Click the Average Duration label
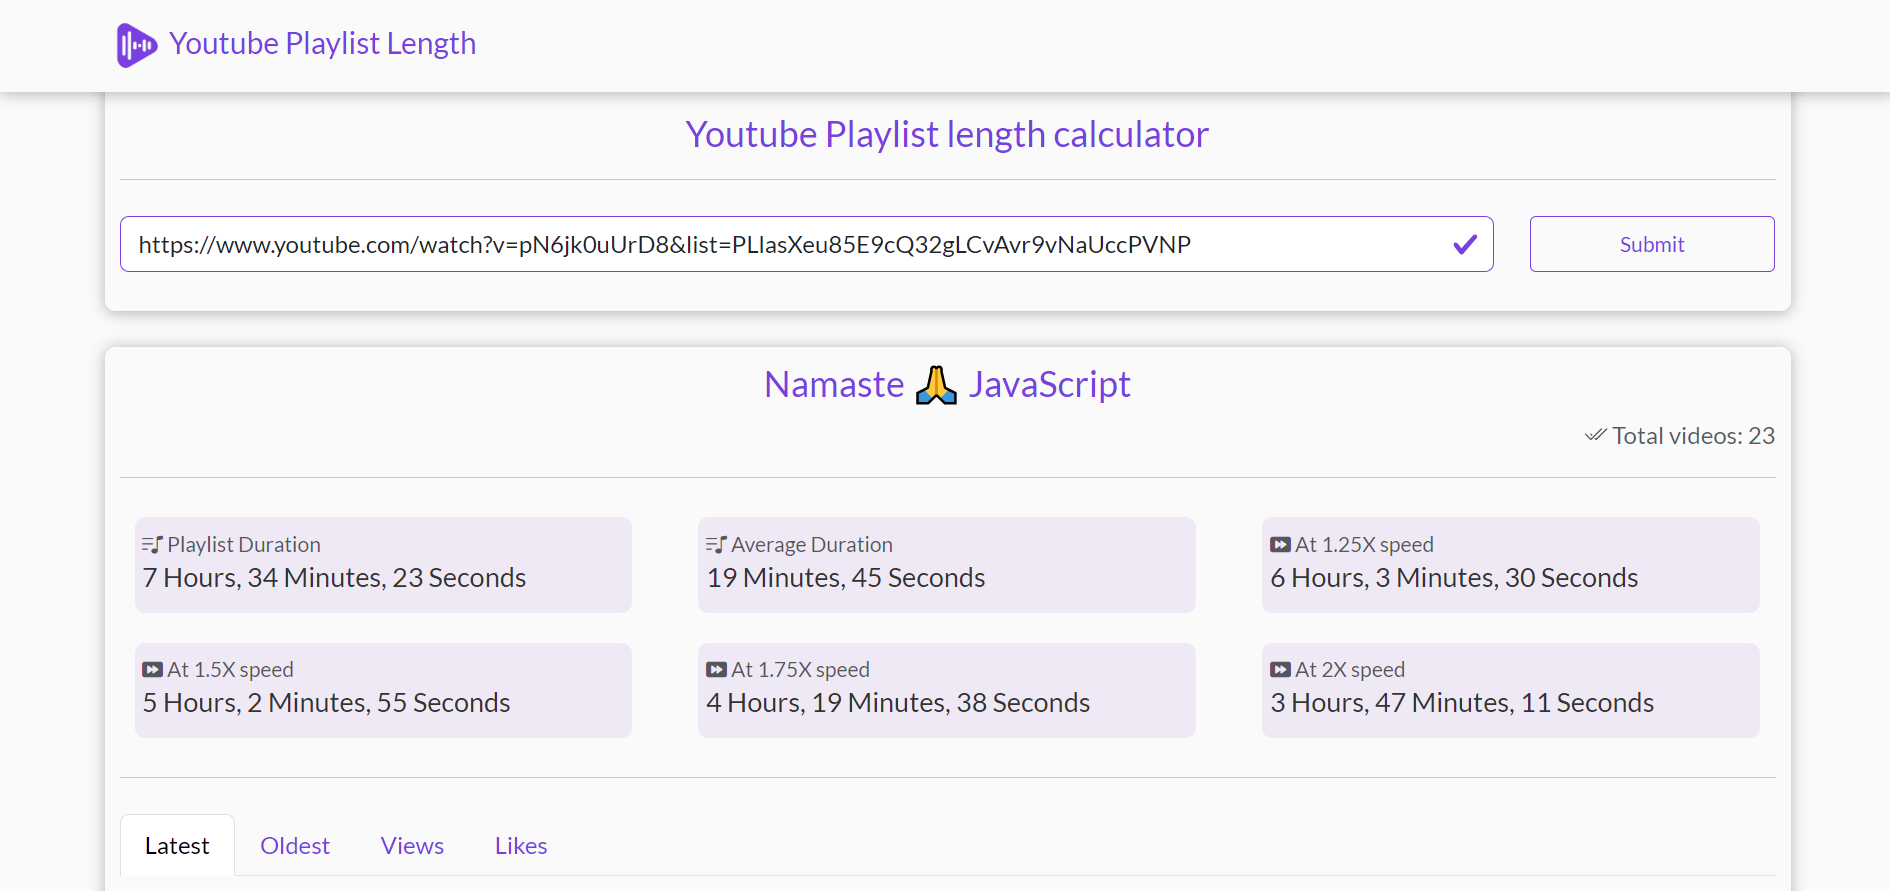This screenshot has width=1890, height=891. coord(812,545)
